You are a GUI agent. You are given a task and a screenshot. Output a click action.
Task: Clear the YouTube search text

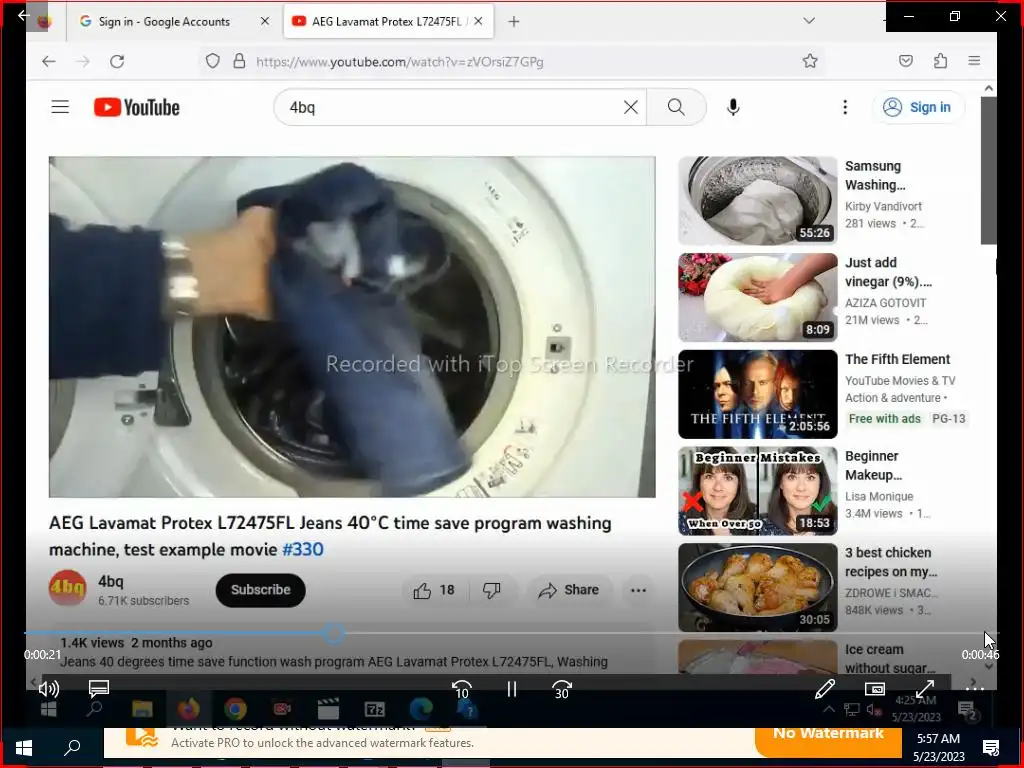pyautogui.click(x=630, y=107)
